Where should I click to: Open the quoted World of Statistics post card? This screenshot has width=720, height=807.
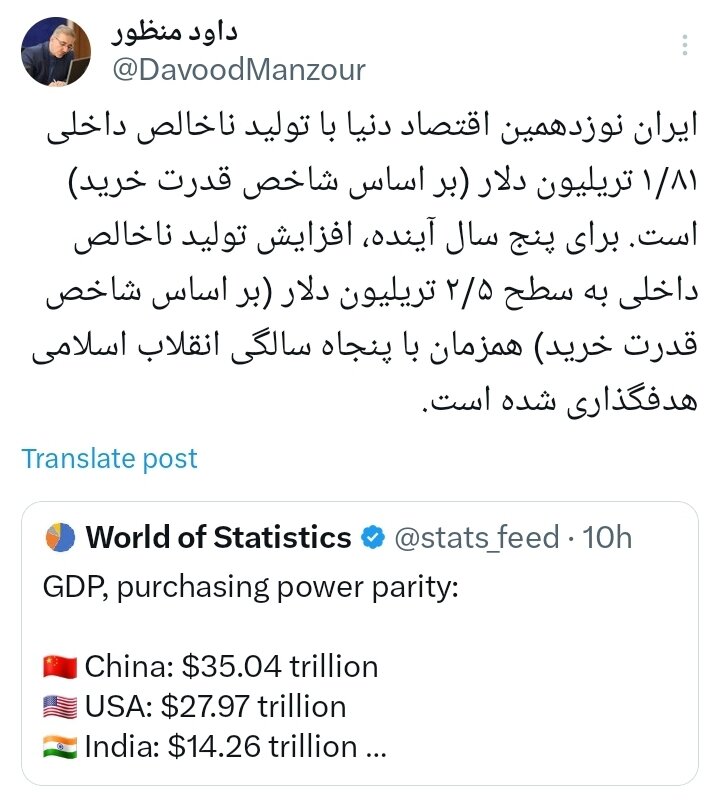click(360, 640)
